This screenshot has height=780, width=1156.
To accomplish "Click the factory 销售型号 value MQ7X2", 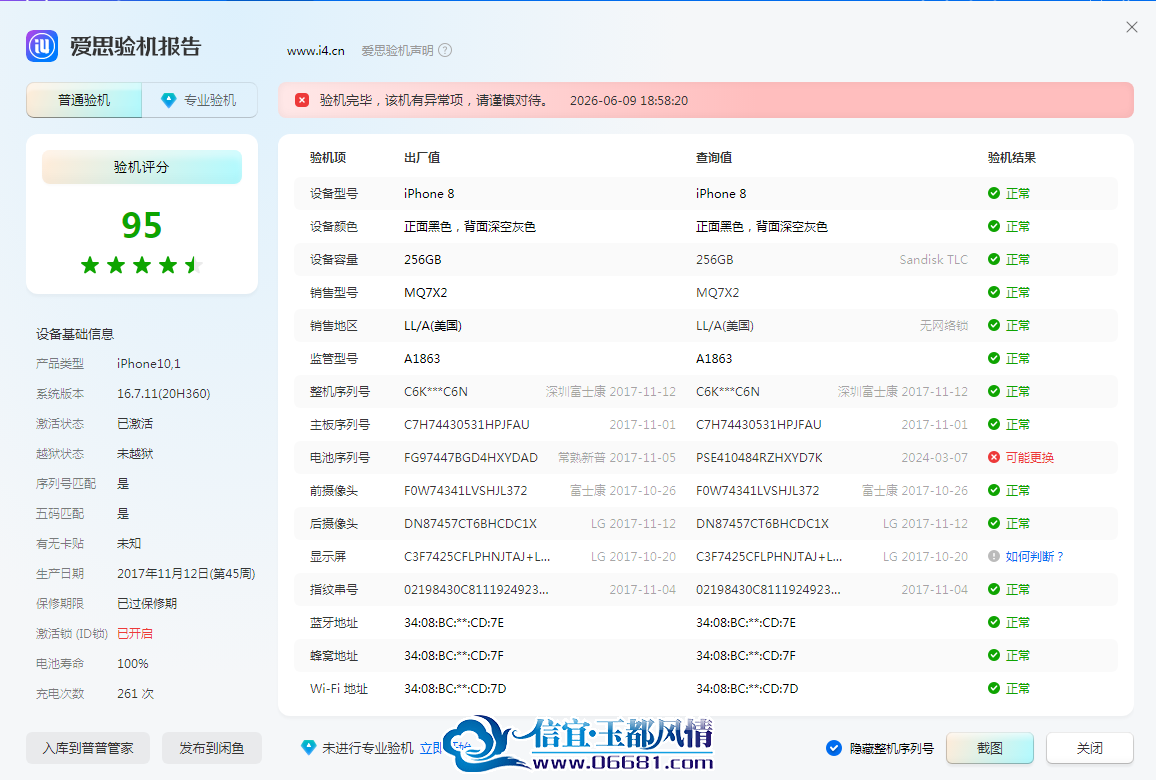I will coord(425,293).
